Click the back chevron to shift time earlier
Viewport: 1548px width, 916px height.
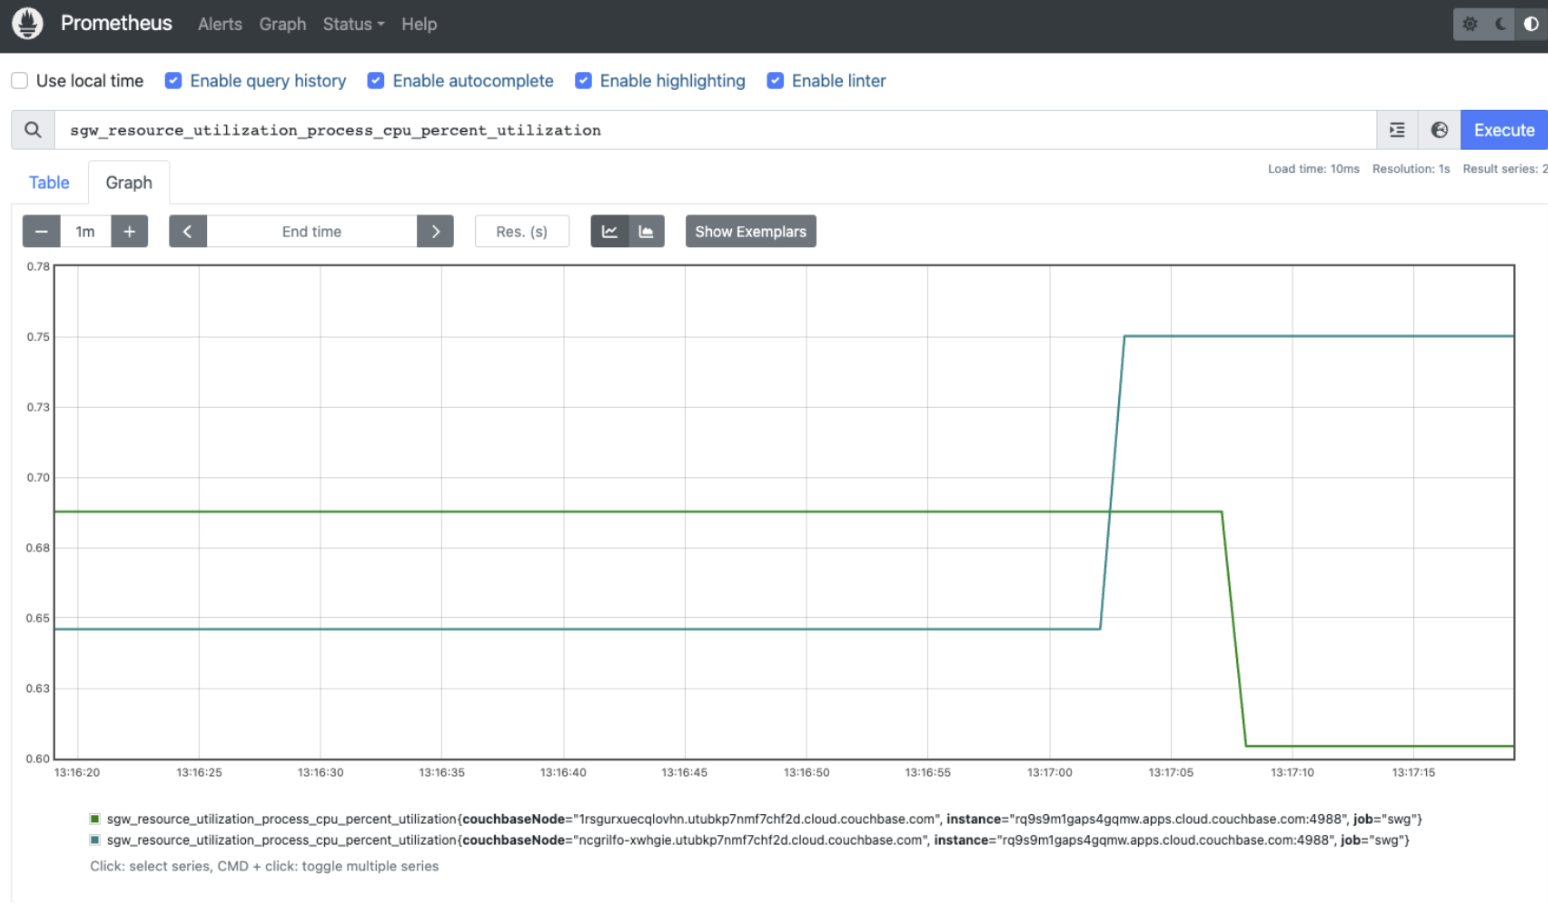188,231
